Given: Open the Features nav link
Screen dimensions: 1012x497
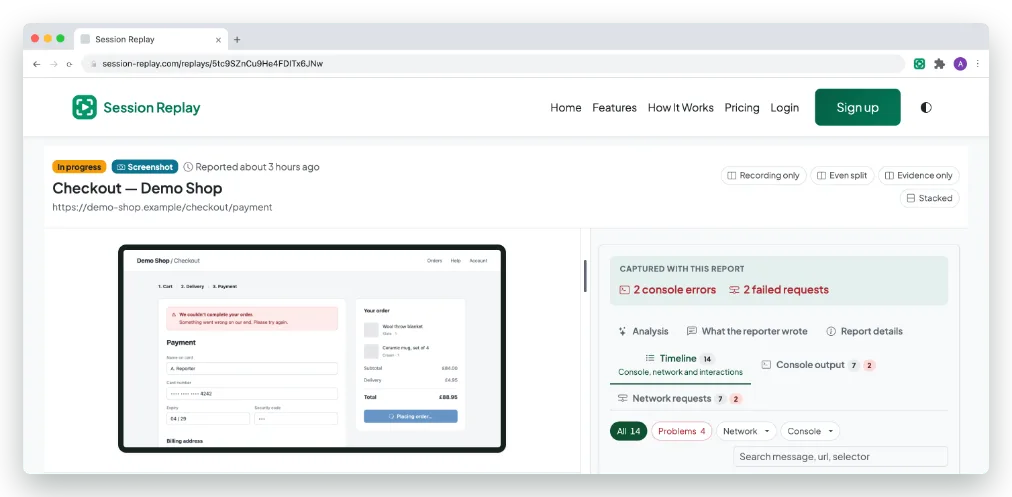Looking at the screenshot, I should [614, 108].
